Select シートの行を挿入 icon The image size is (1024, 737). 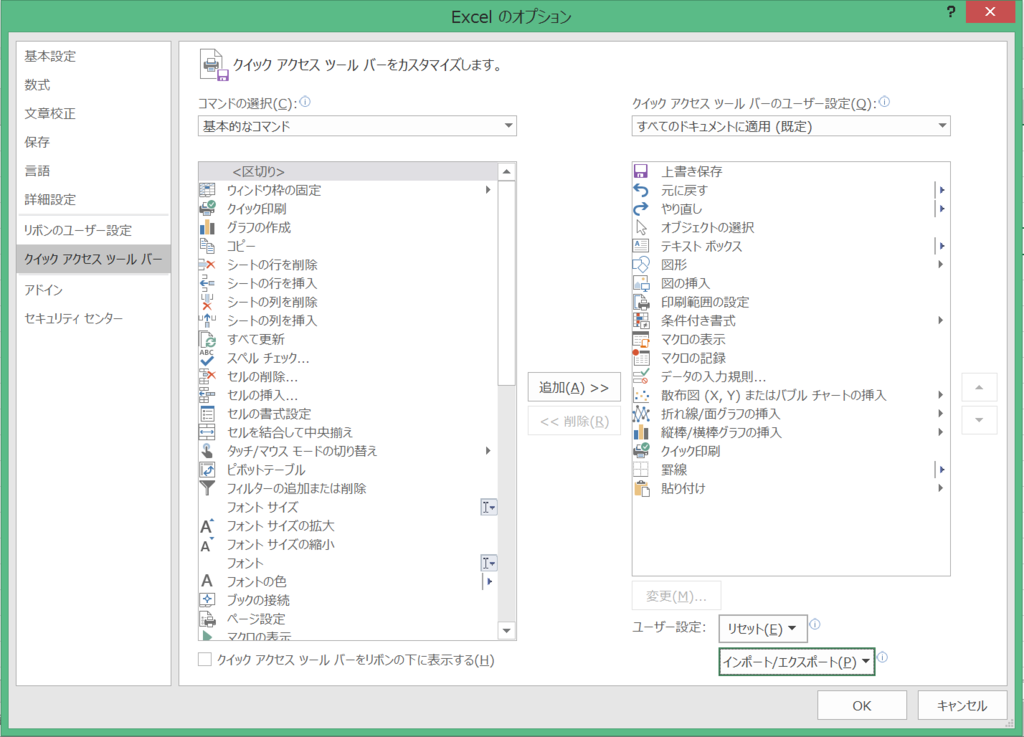coord(207,283)
